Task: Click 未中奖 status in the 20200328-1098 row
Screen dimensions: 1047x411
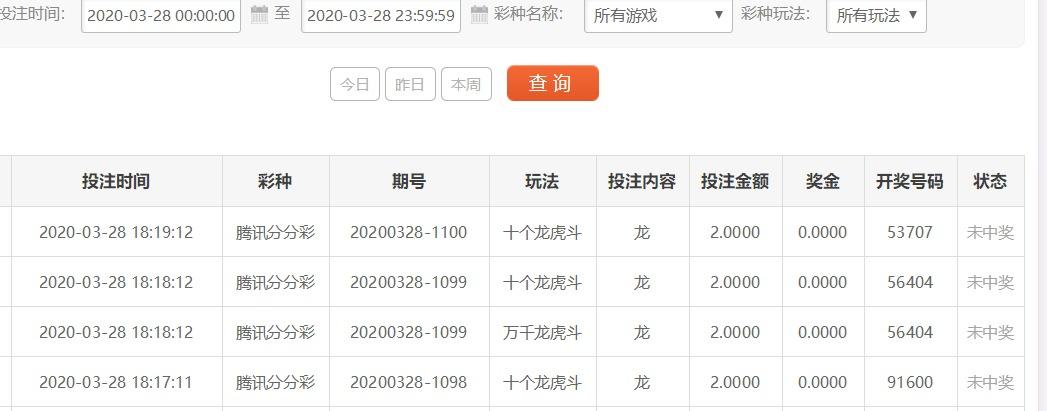Action: (990, 382)
